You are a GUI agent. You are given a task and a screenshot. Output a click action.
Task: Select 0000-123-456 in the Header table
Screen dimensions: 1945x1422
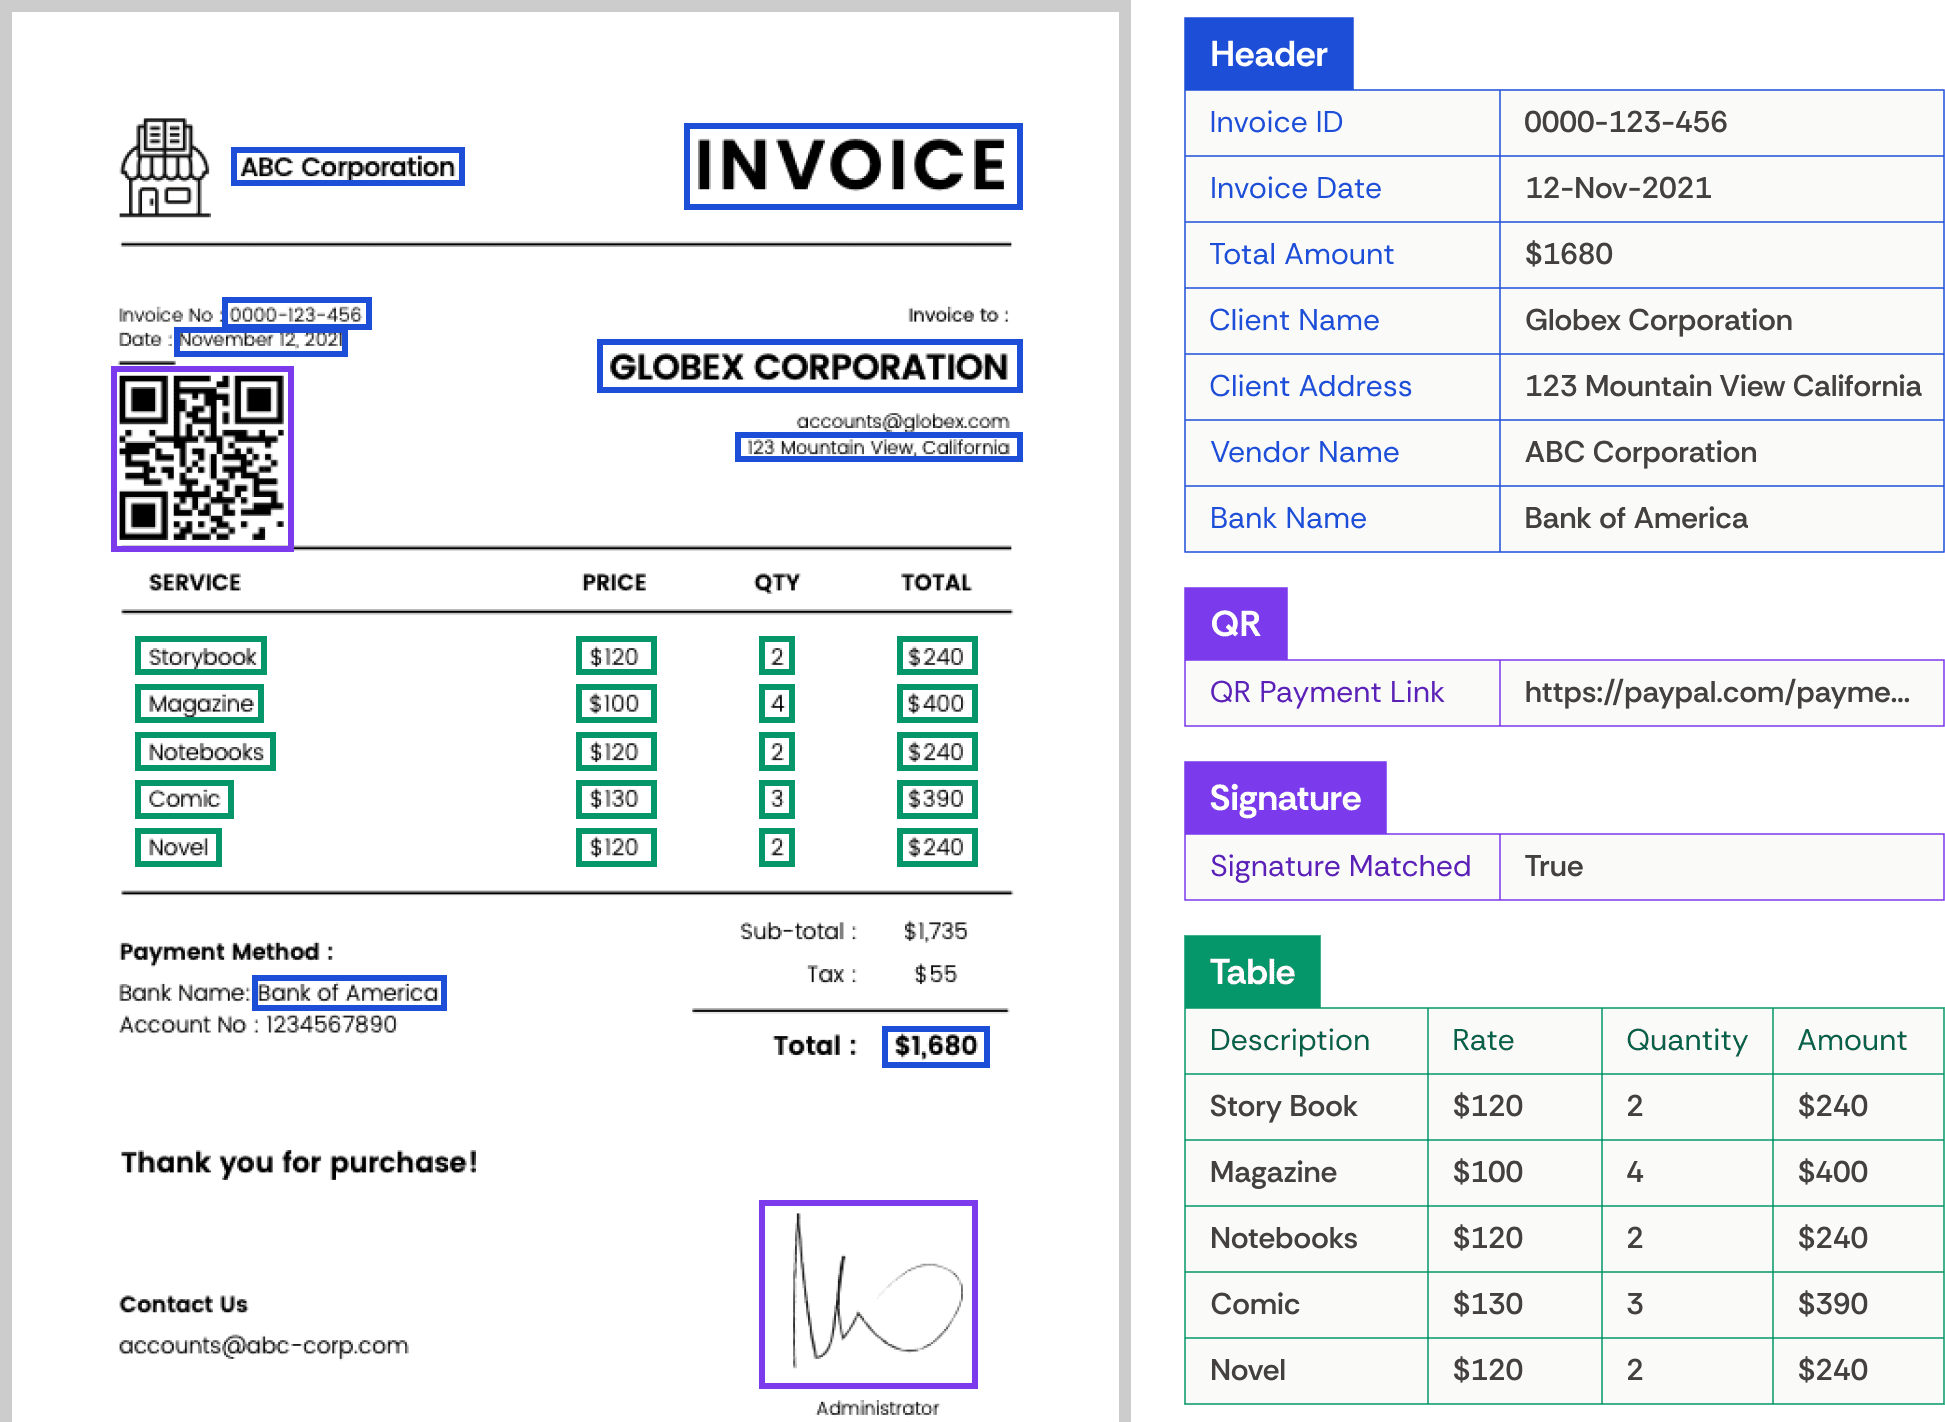pyautogui.click(x=1626, y=122)
